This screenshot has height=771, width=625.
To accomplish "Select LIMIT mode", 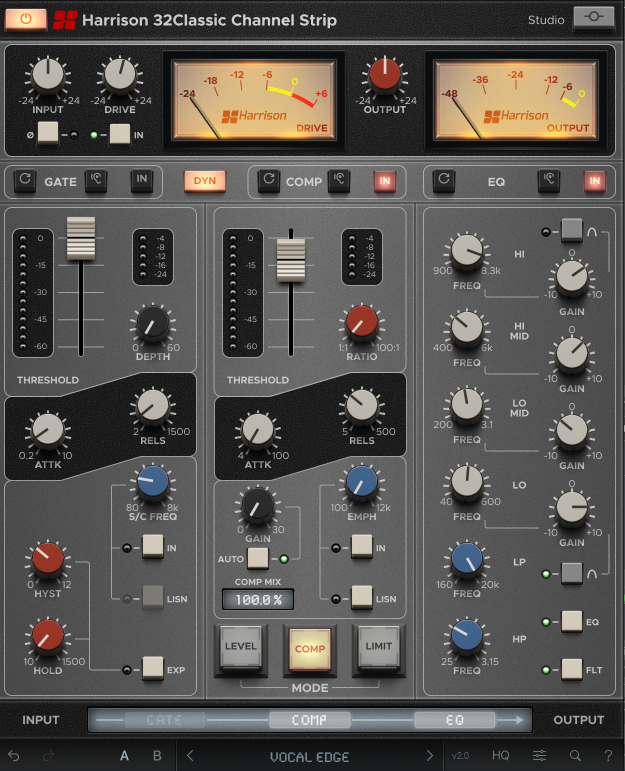I will tap(379, 648).
